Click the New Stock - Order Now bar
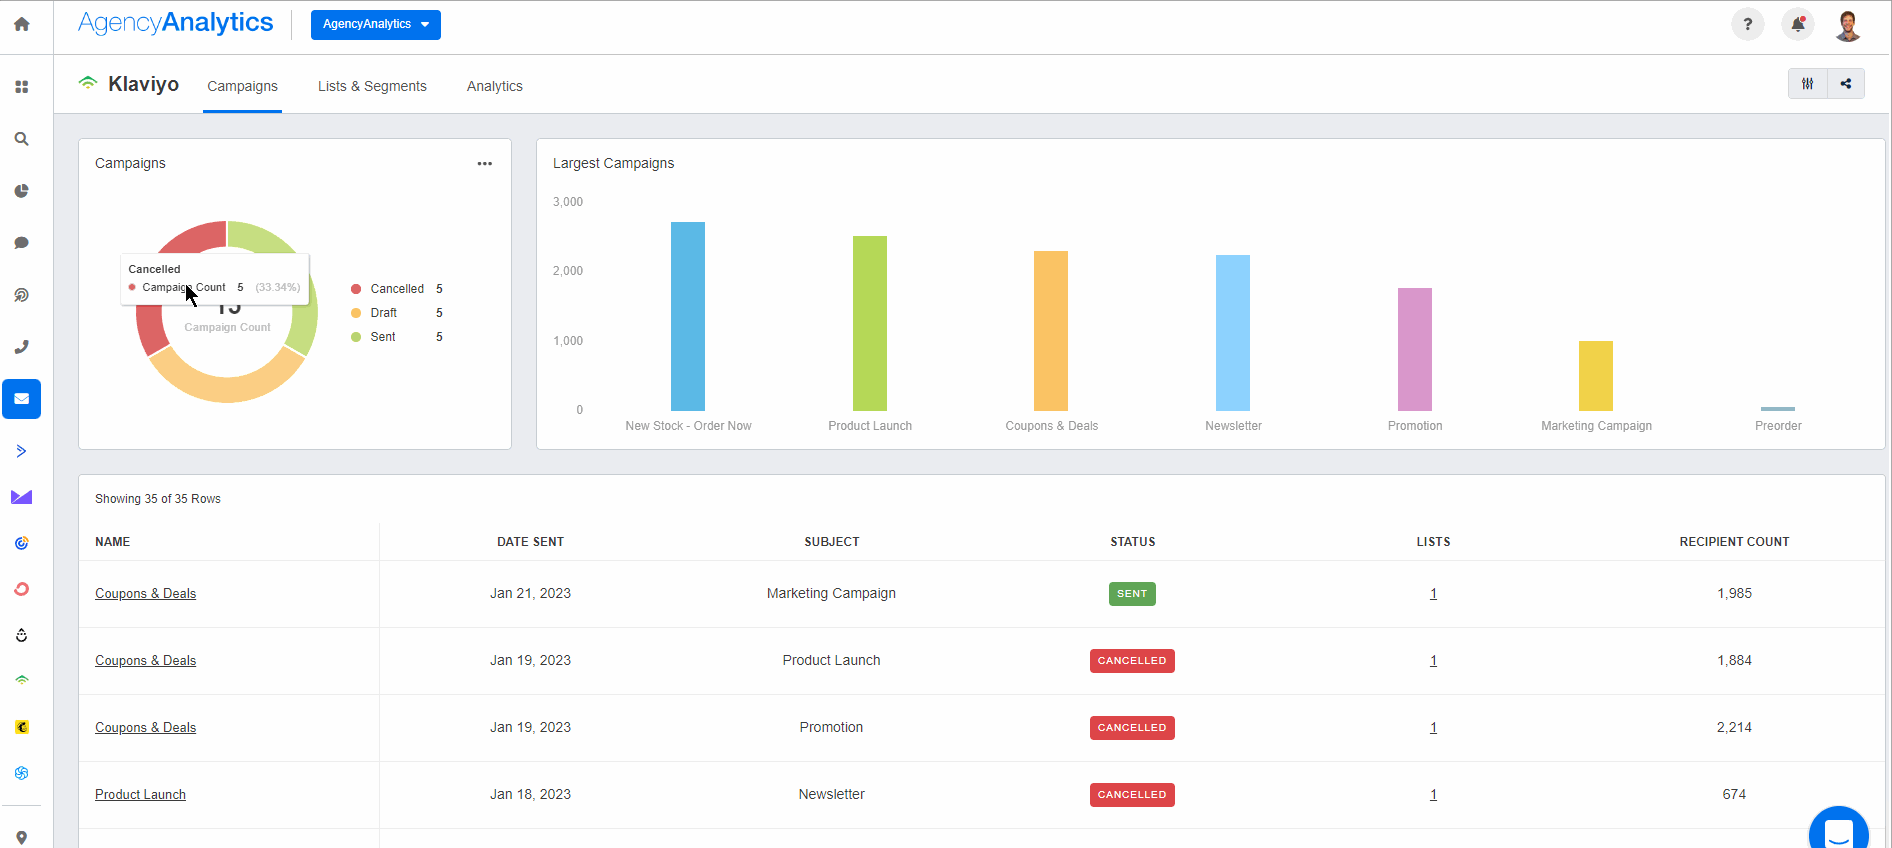 [688, 316]
